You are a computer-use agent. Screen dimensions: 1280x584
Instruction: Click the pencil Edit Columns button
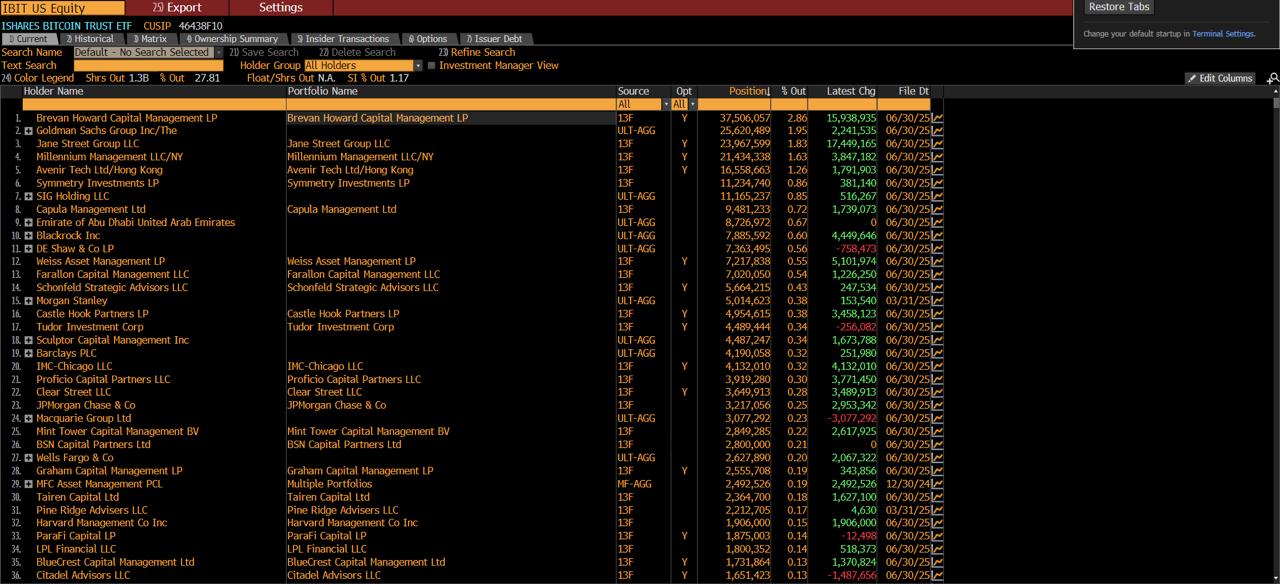pos(1220,78)
